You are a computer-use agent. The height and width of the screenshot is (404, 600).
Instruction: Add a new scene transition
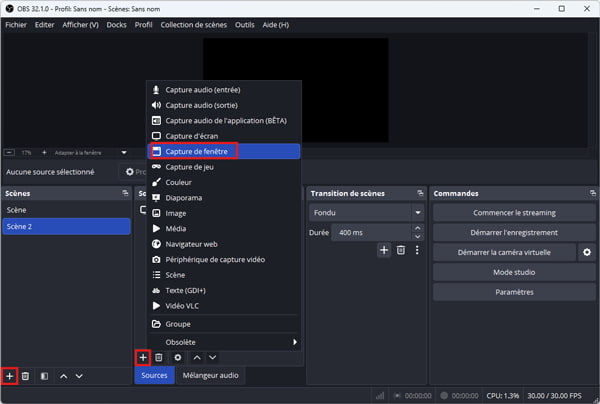(384, 250)
